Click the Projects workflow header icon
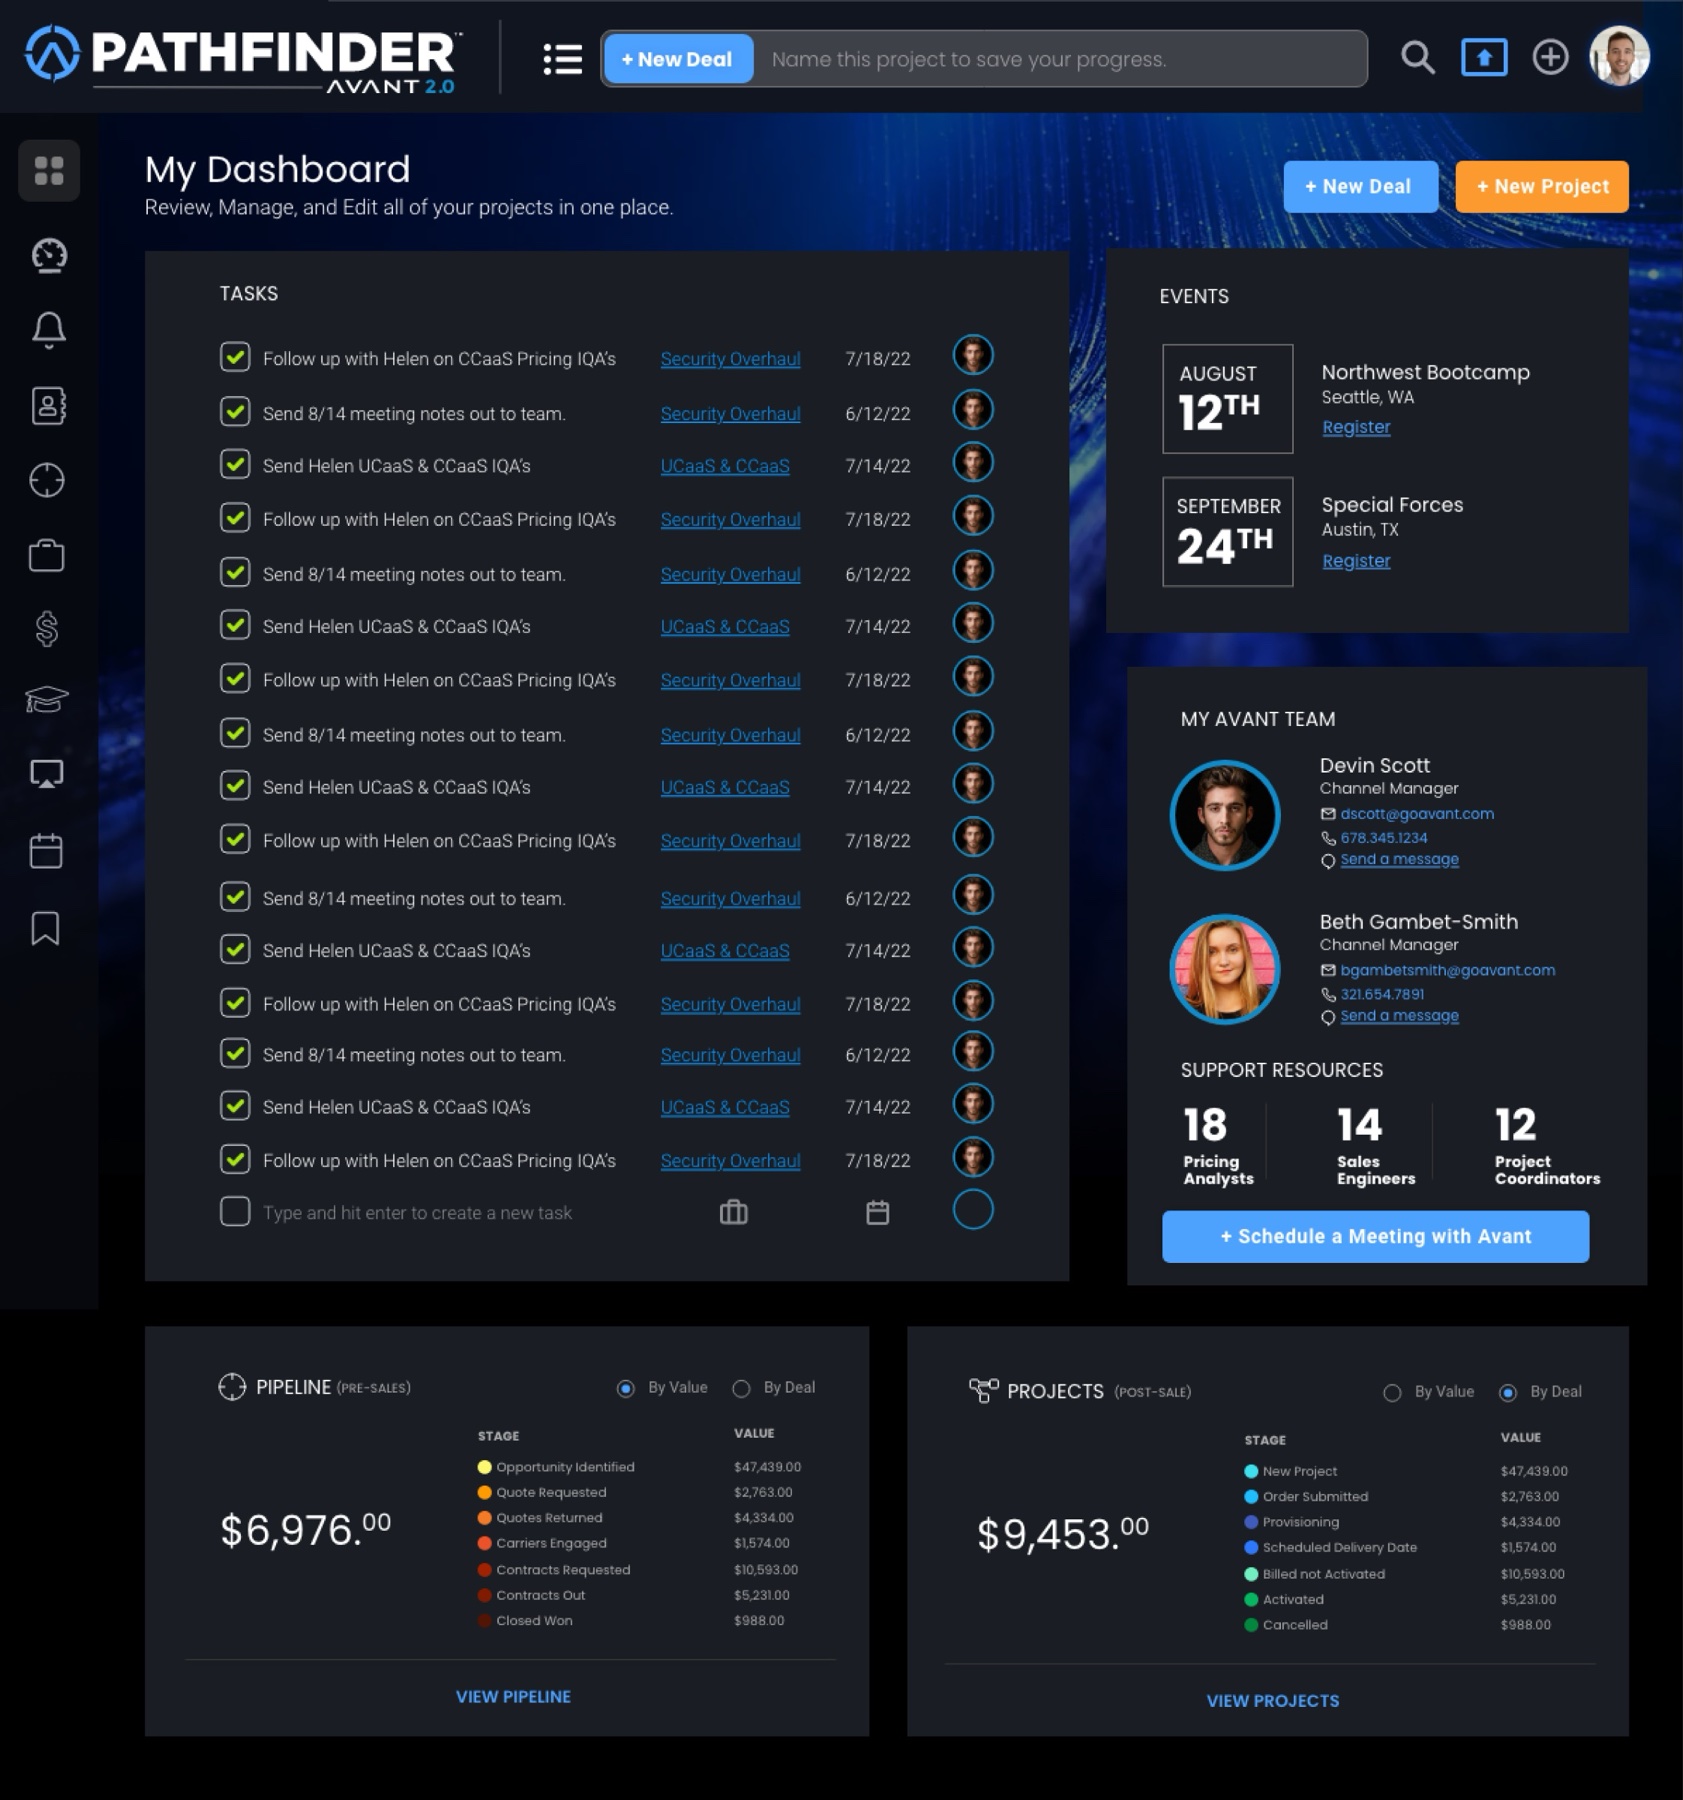1683x1800 pixels. (984, 1390)
